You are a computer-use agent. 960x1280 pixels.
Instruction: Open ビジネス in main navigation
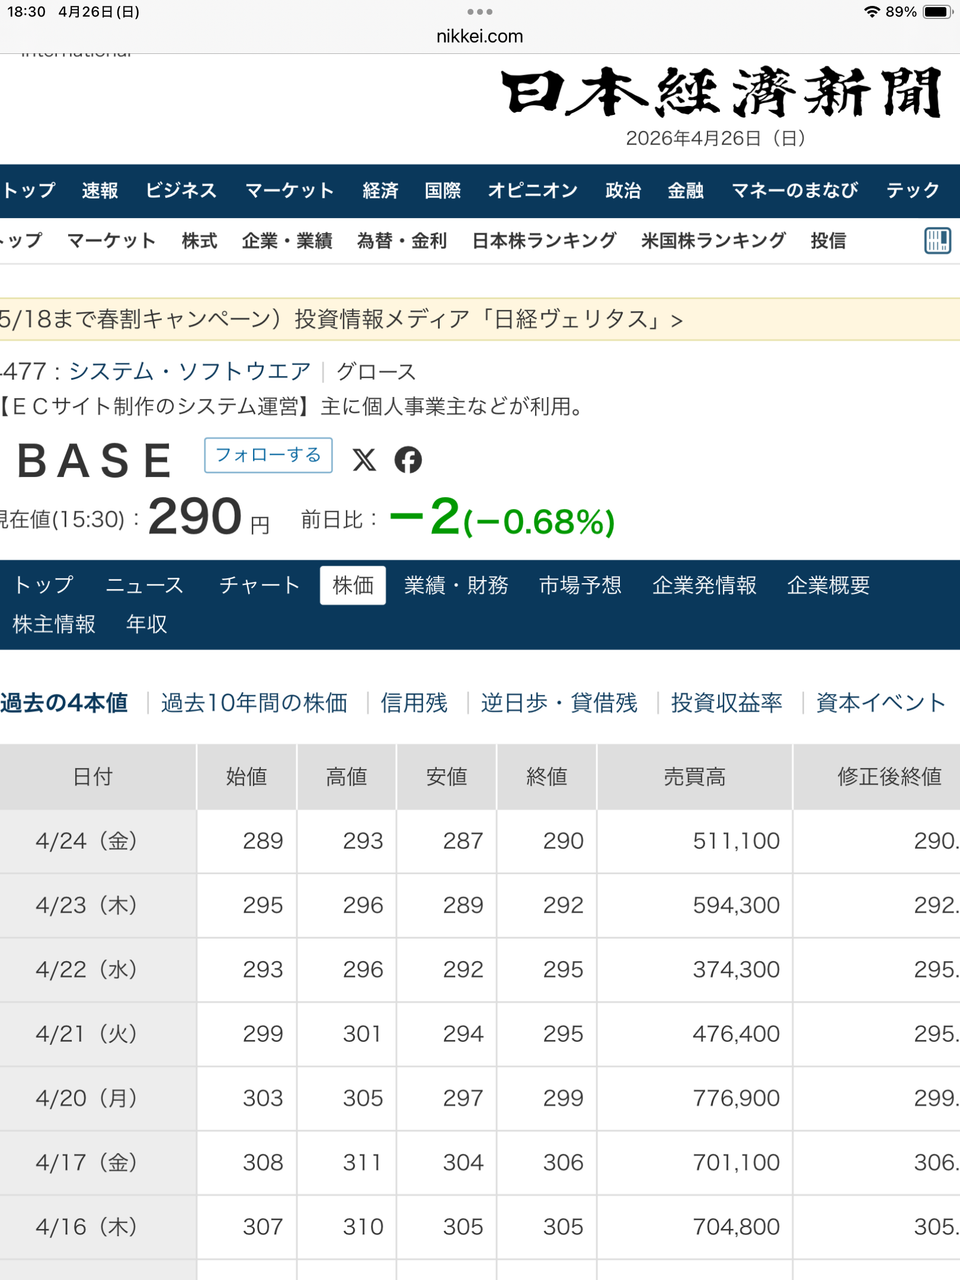point(180,190)
